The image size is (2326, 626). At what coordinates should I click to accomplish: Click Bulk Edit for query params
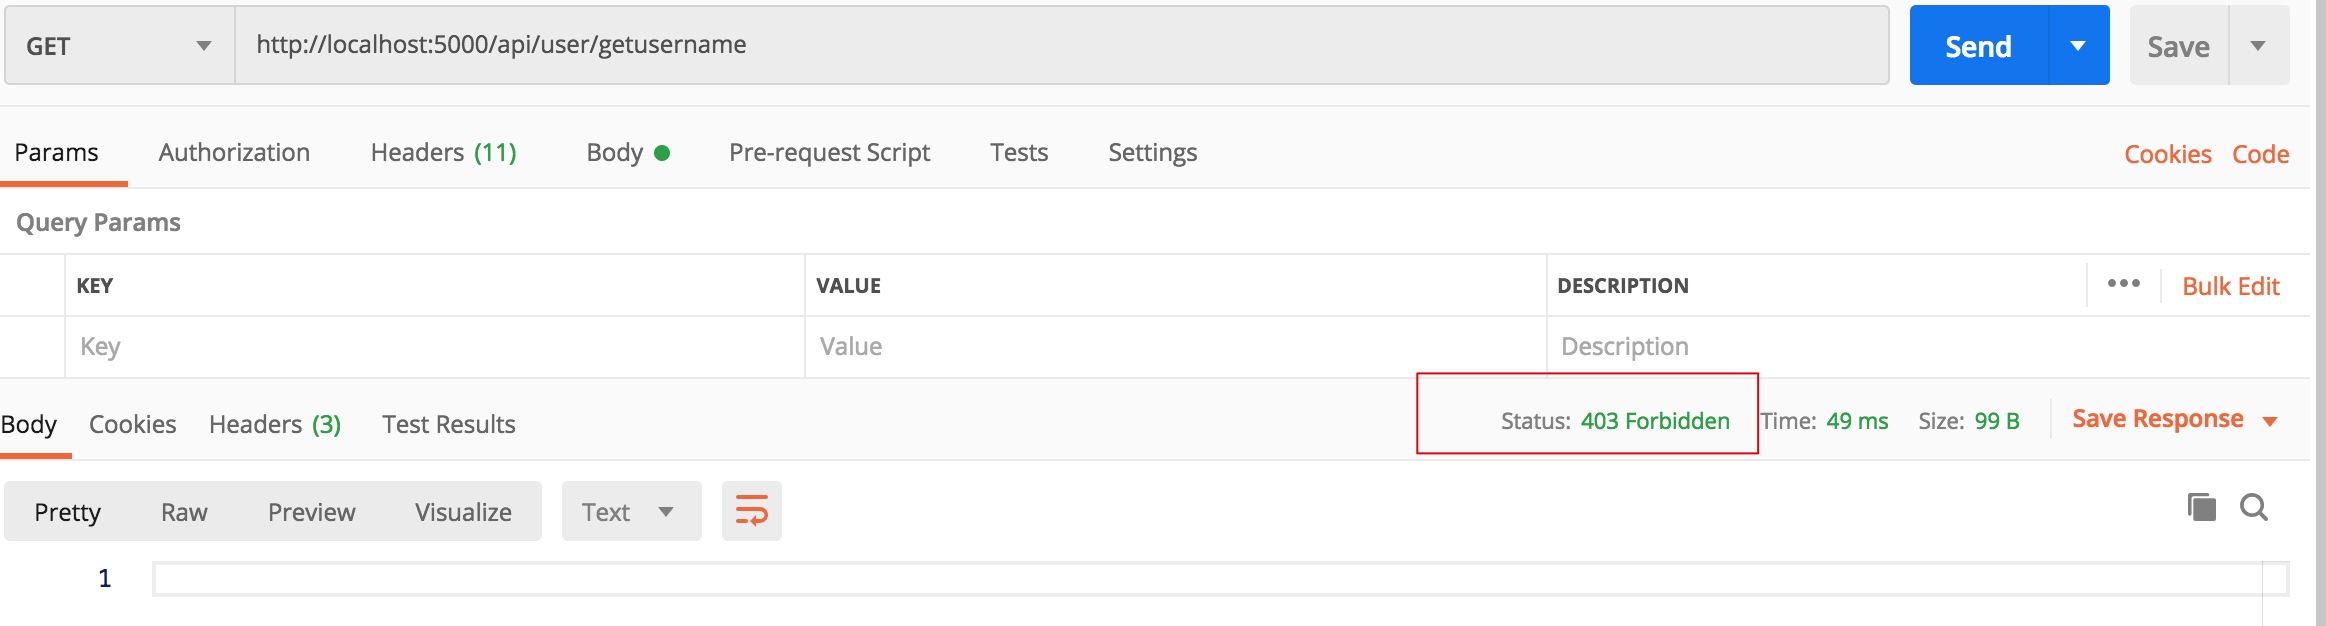2230,287
